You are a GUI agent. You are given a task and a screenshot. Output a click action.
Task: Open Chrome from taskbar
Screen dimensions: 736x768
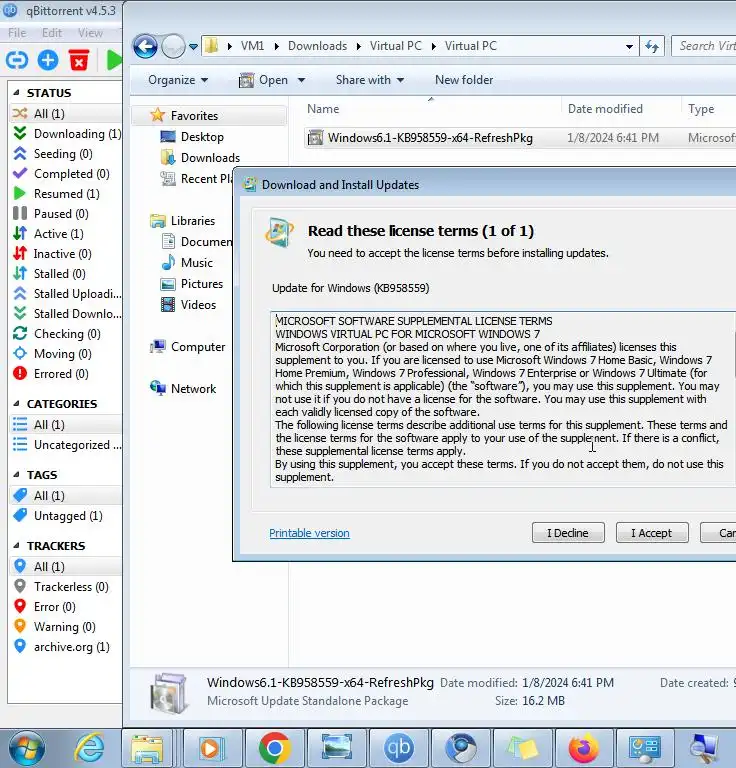(x=275, y=748)
